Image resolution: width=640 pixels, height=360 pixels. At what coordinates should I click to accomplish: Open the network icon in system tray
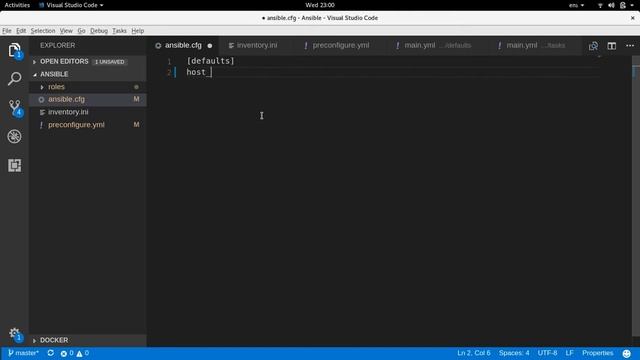(600, 5)
